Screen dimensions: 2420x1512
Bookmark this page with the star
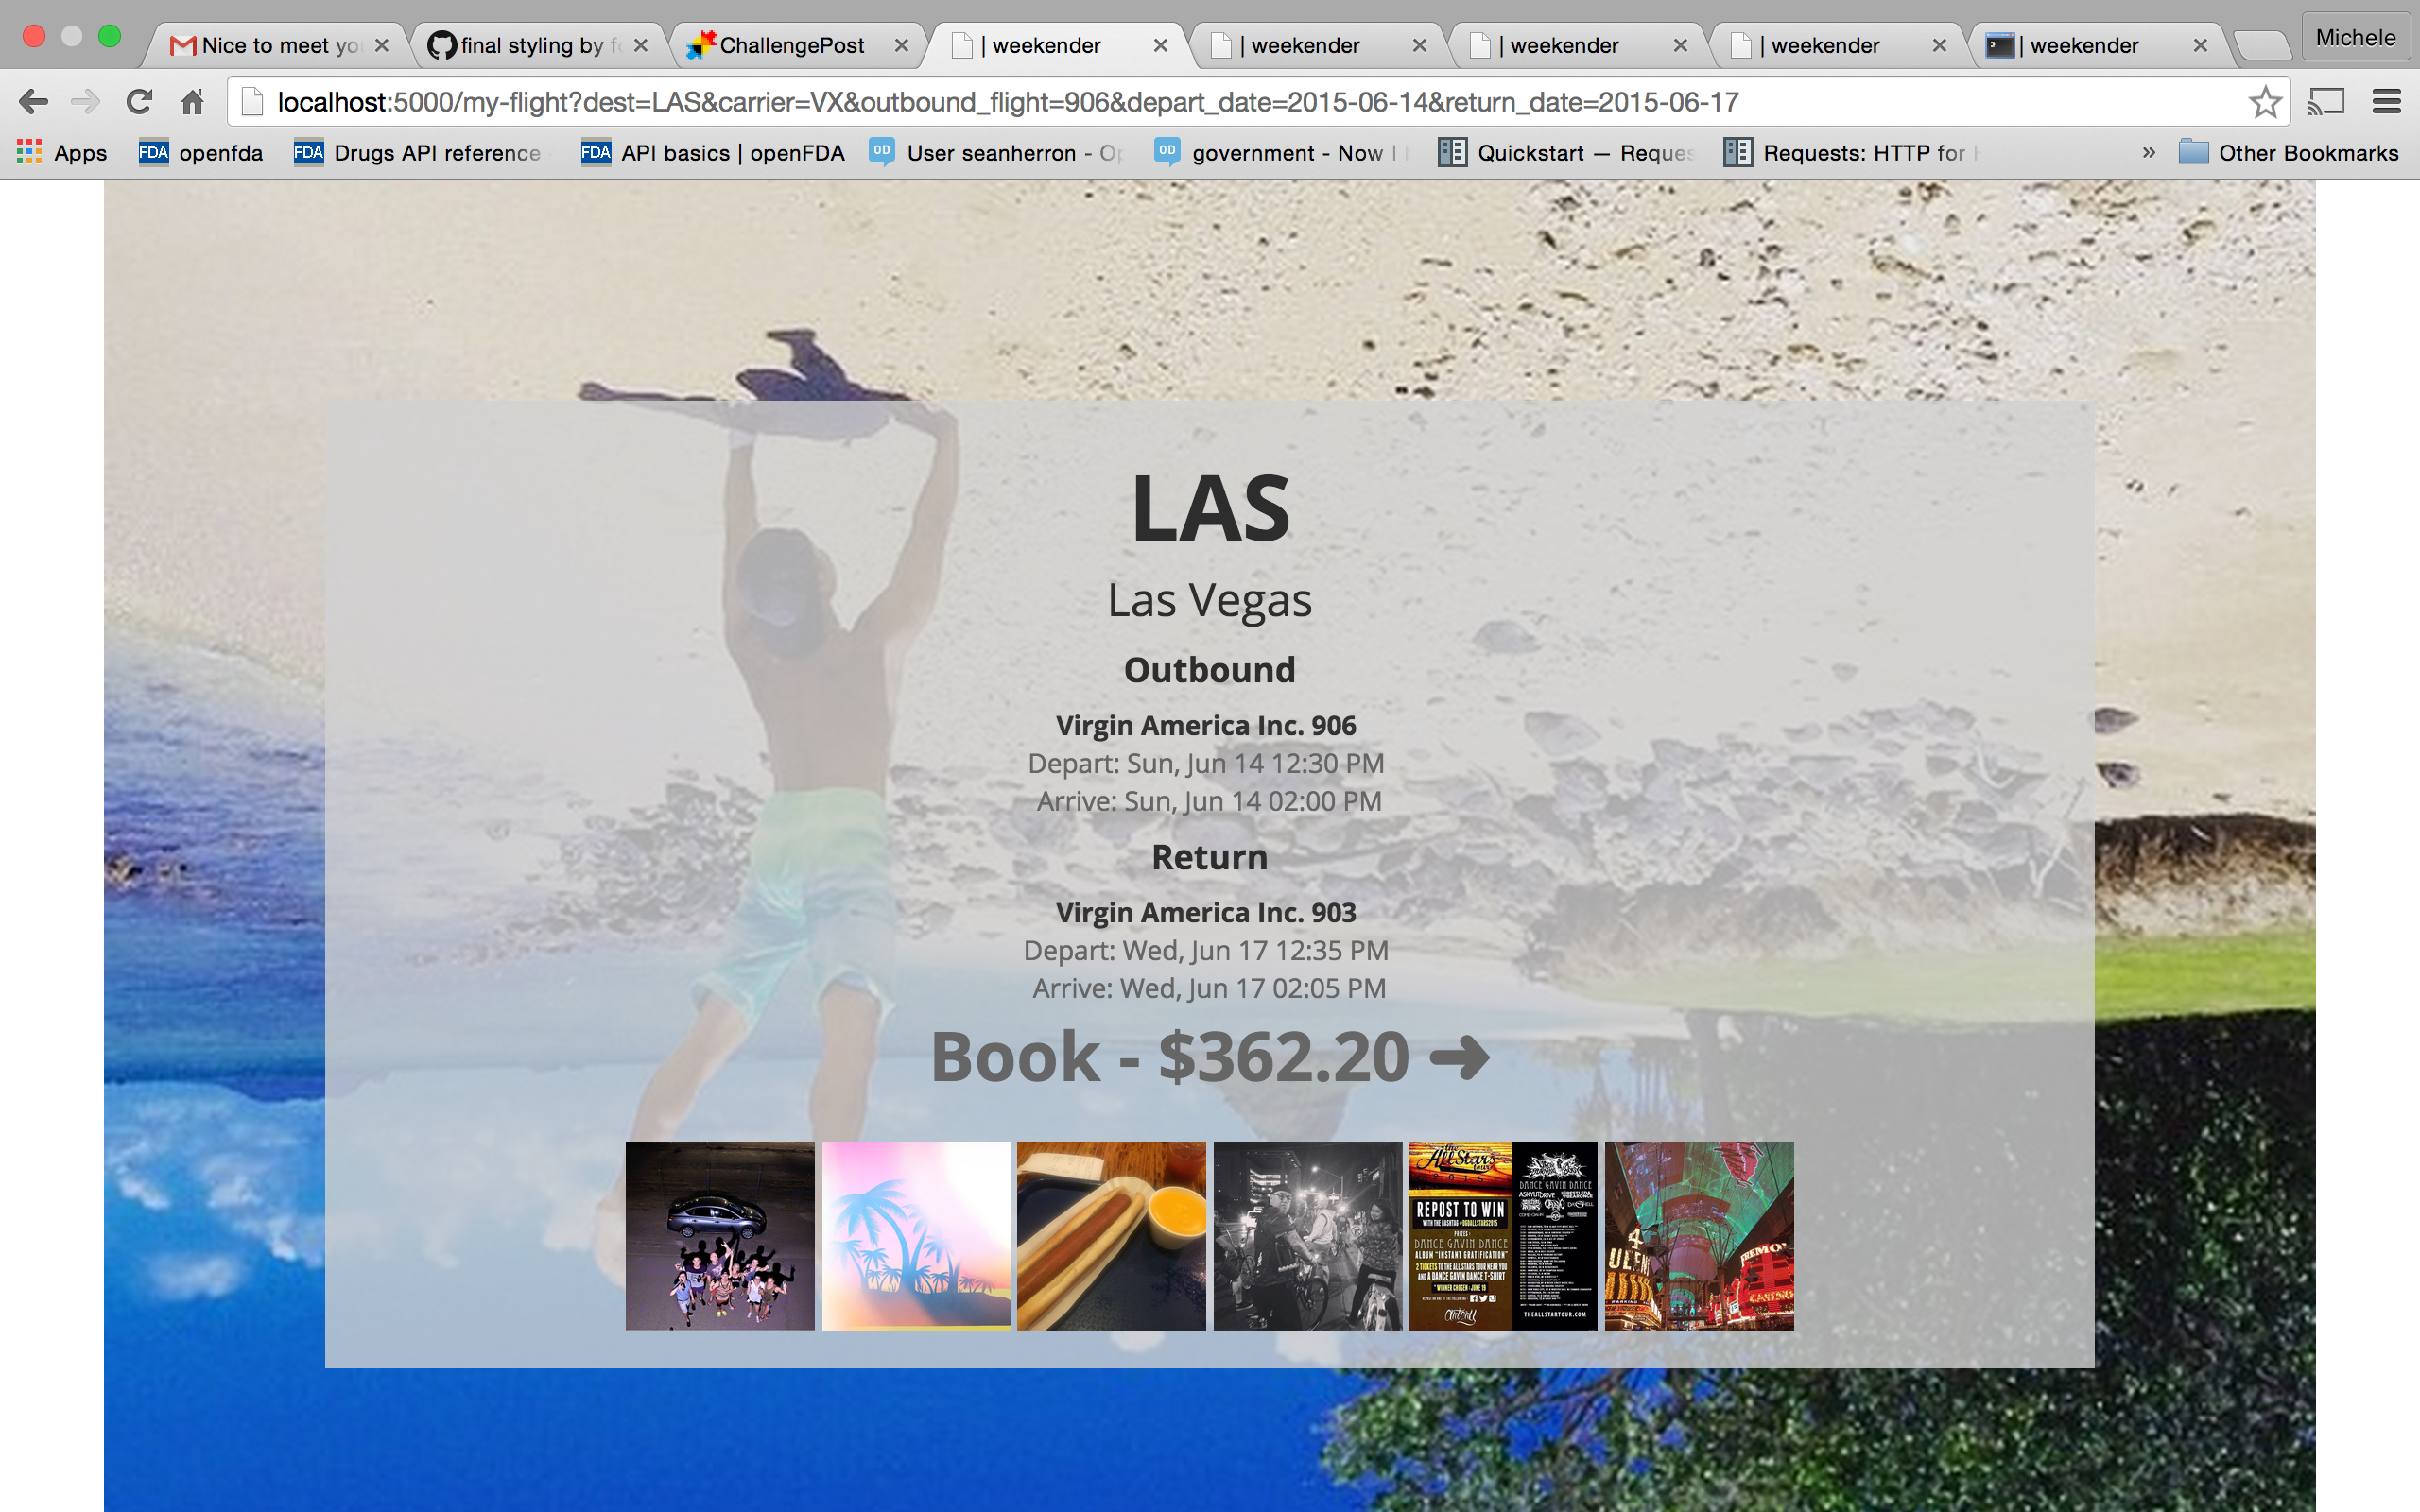(2264, 101)
